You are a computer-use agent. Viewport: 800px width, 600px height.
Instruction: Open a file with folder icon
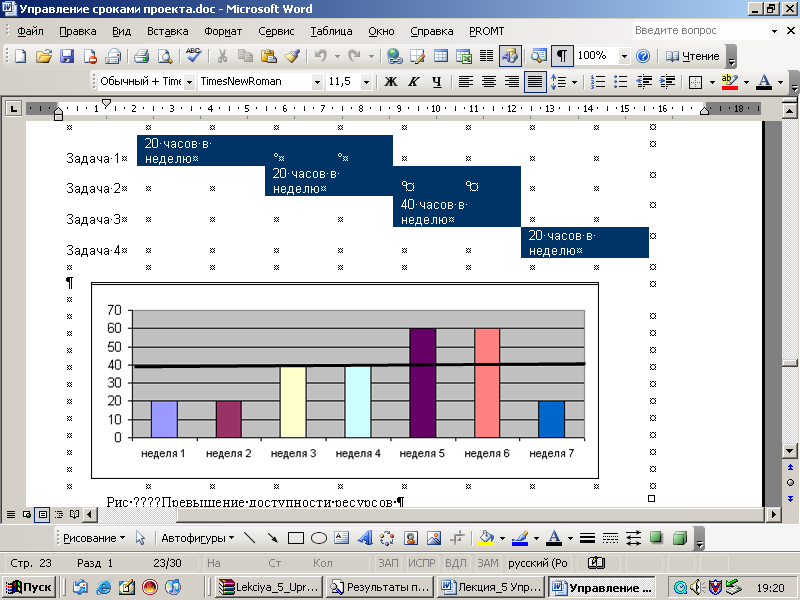(44, 56)
